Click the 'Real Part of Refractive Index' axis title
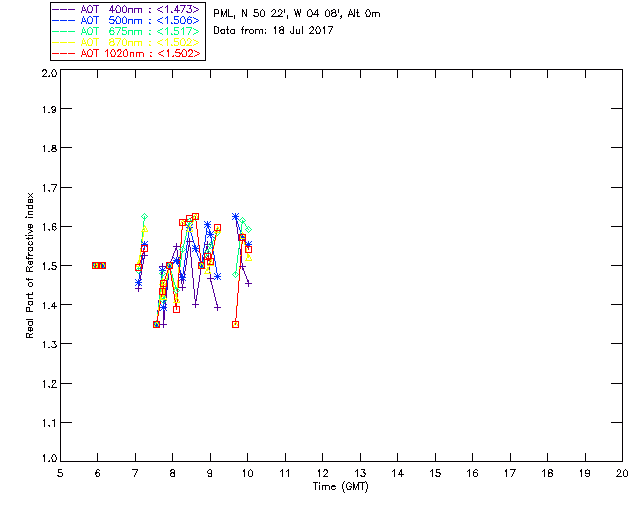 point(31,264)
